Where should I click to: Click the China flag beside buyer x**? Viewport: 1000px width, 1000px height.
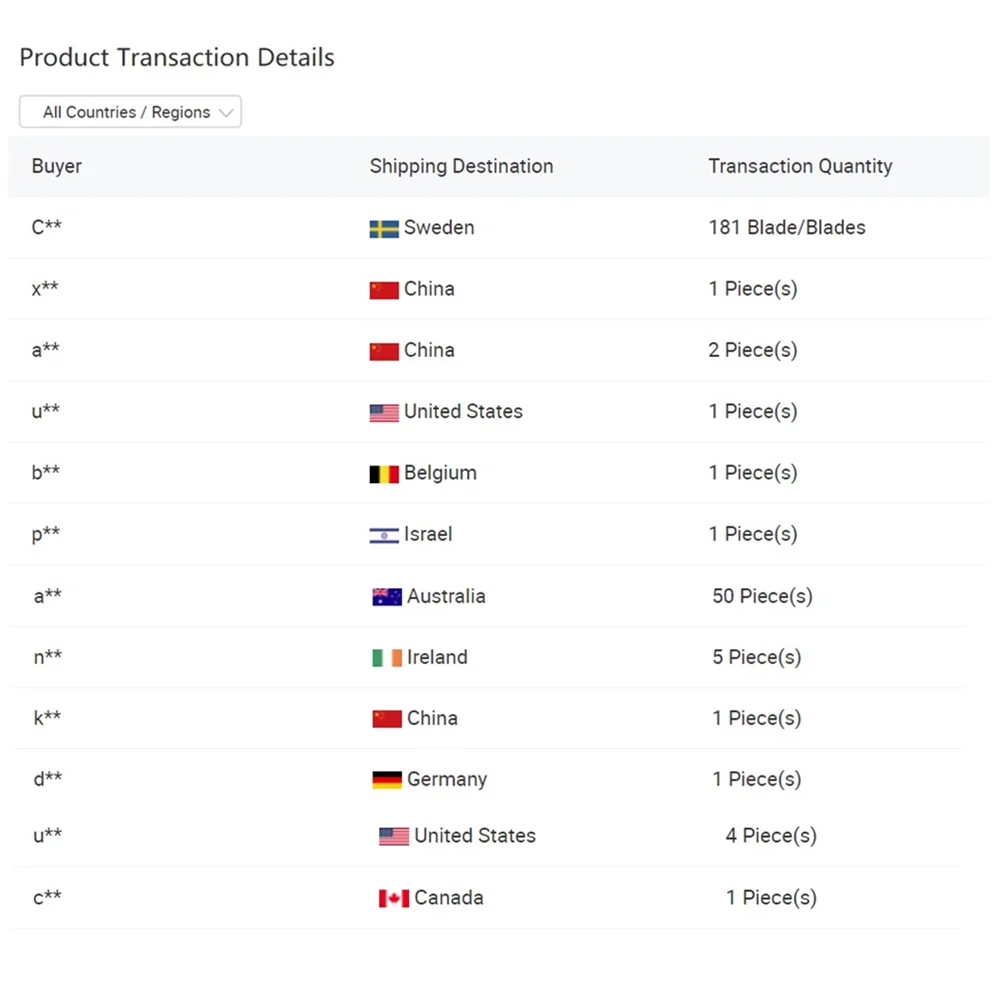(x=384, y=290)
